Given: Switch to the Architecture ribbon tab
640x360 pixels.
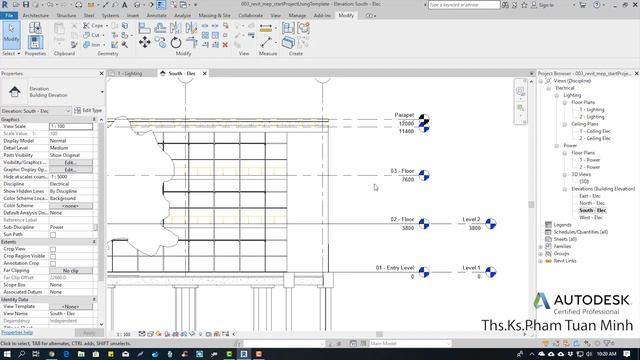Looking at the screenshot, I should [x=36, y=16].
